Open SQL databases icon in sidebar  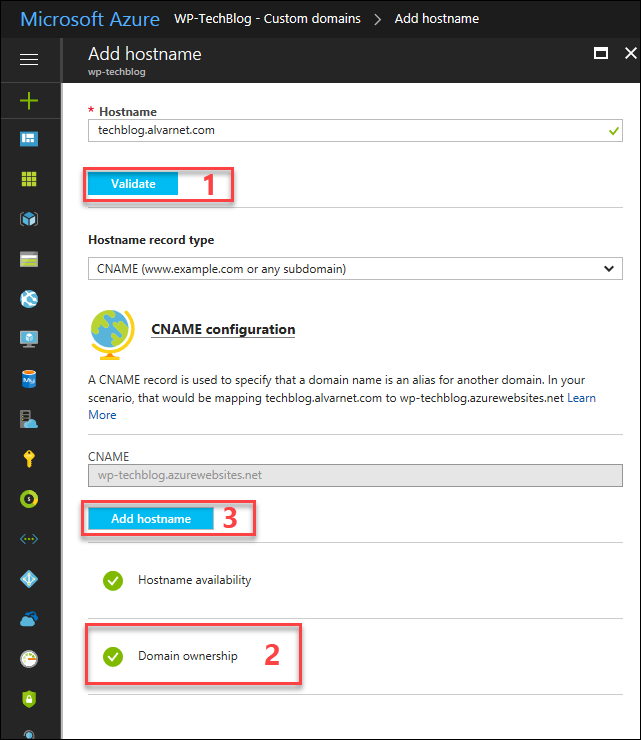[x=29, y=379]
